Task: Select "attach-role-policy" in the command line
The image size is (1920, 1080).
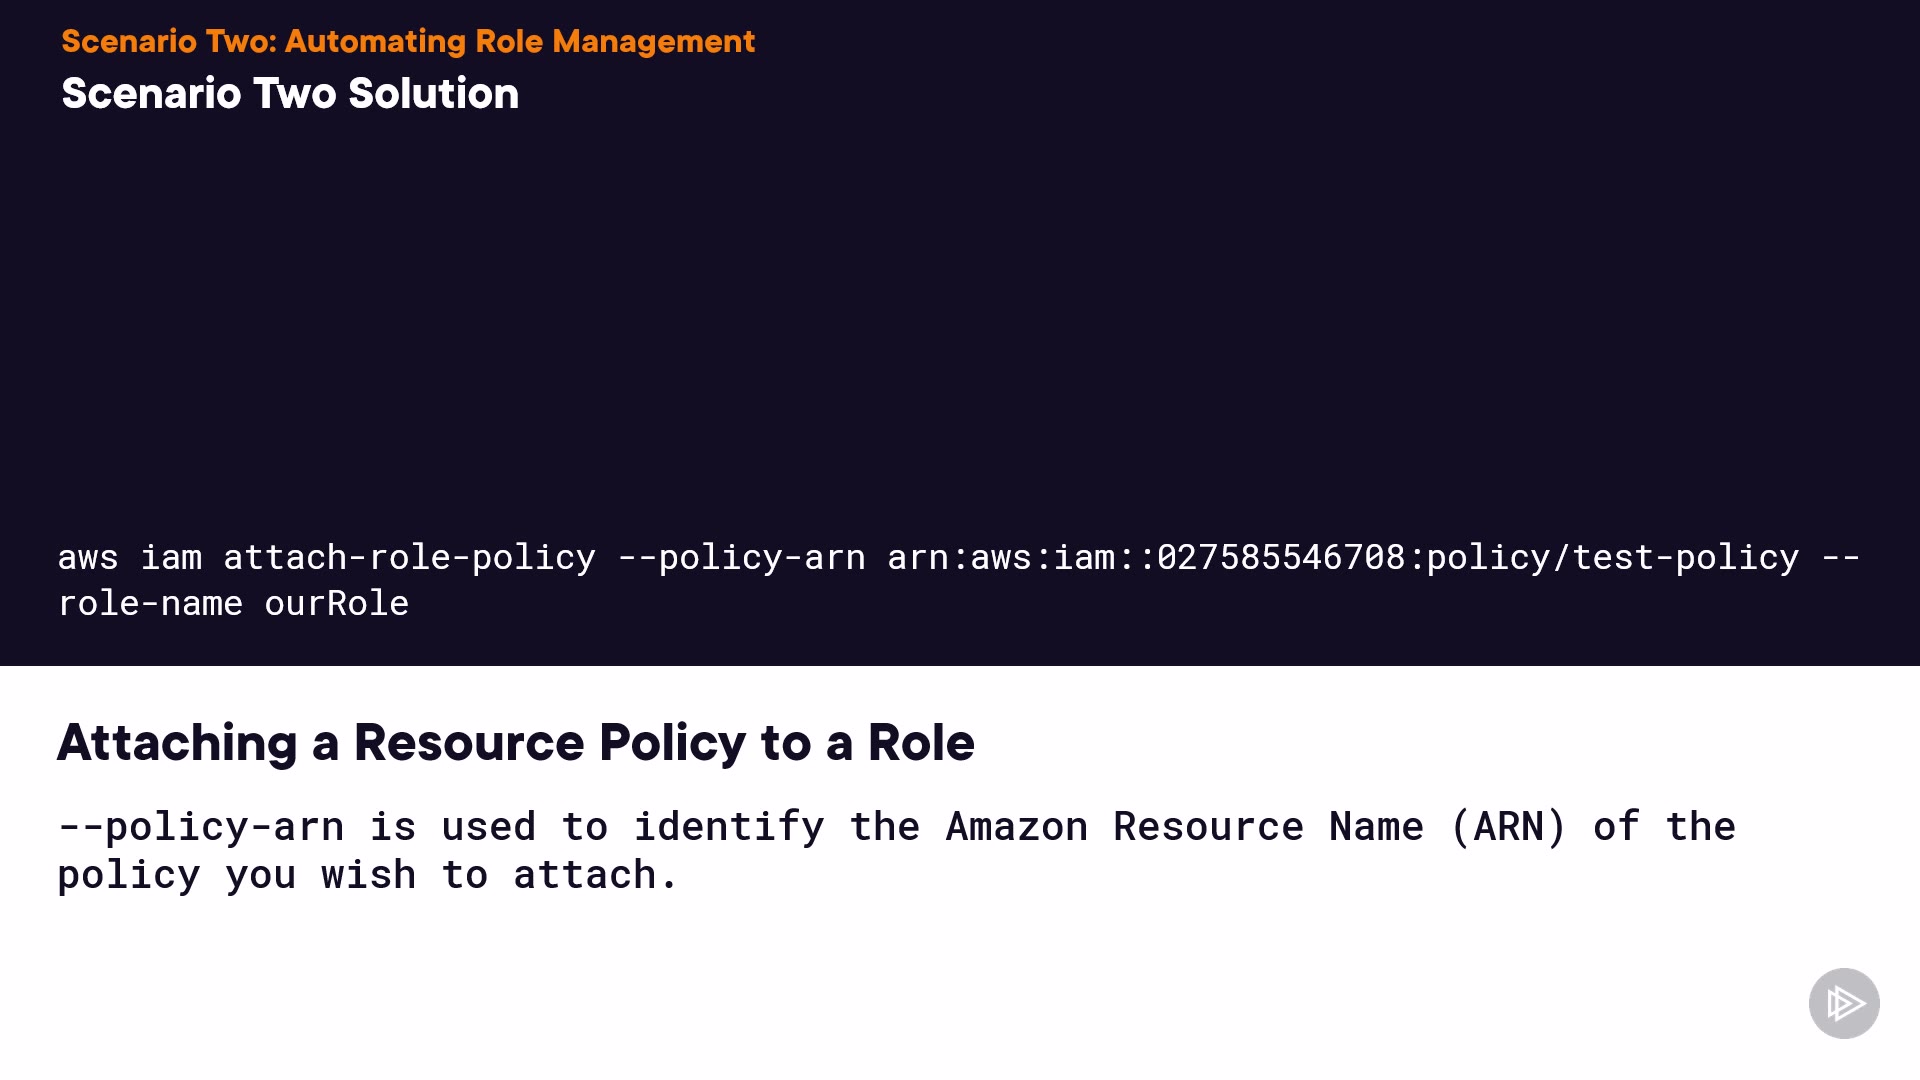Action: (x=409, y=557)
